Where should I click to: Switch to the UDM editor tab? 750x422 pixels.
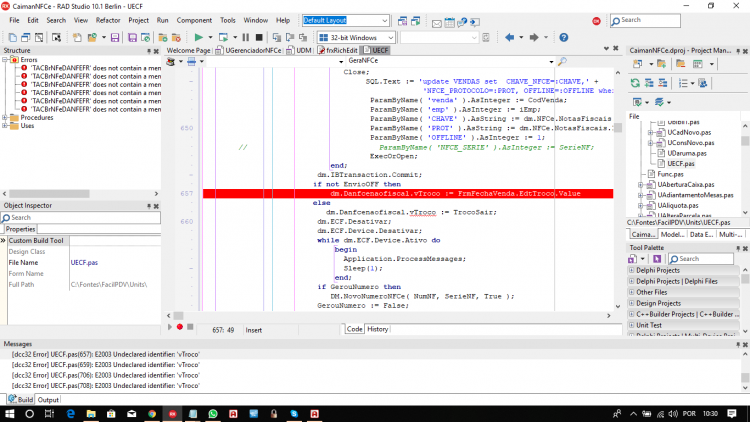(x=299, y=50)
